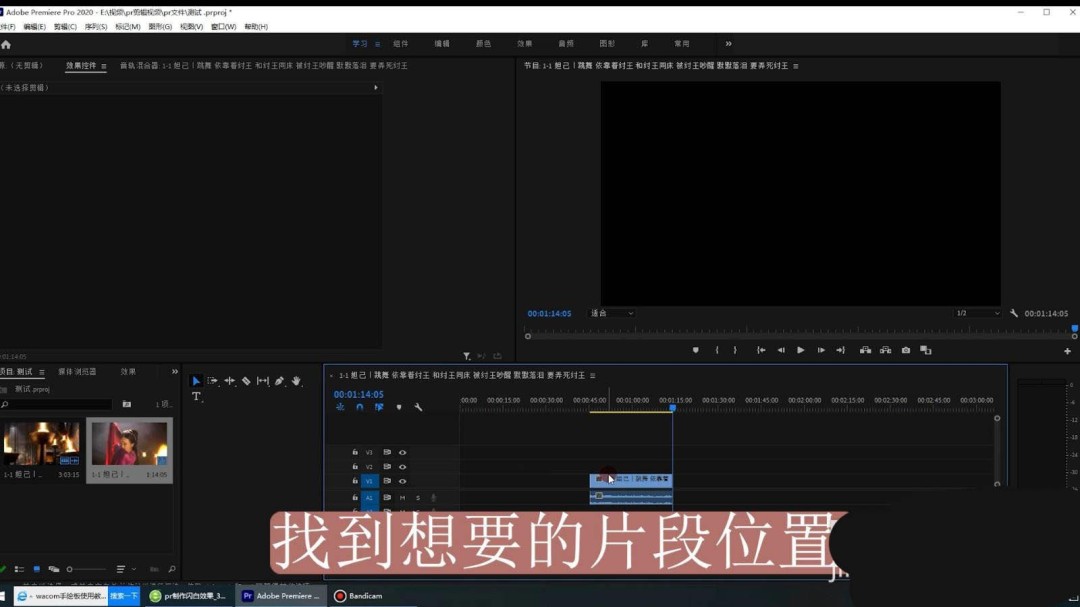
Task: Step forward one frame
Action: (821, 351)
